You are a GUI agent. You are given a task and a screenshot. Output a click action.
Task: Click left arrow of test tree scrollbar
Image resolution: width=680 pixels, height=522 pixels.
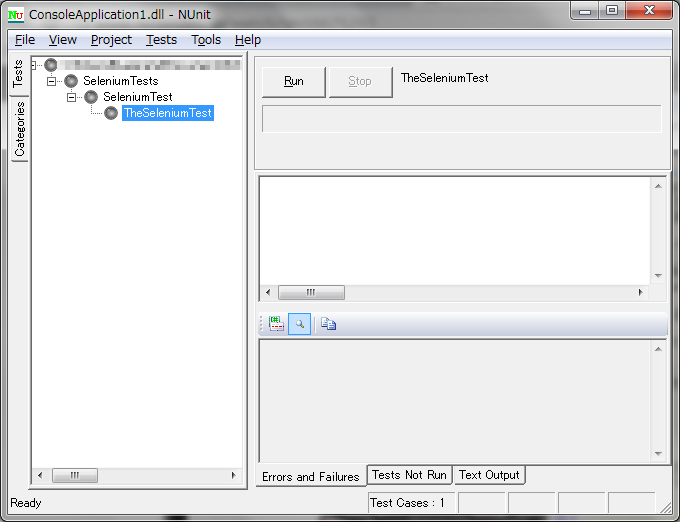point(40,475)
